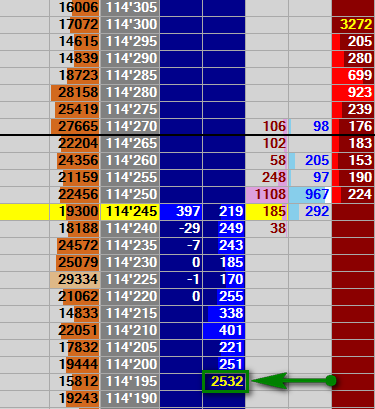Click the ask size 239 at 114'275

pos(354,109)
